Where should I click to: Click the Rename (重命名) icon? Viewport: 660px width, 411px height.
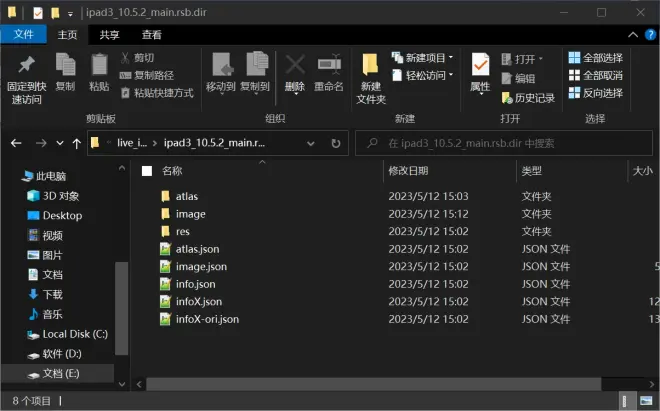click(x=329, y=72)
